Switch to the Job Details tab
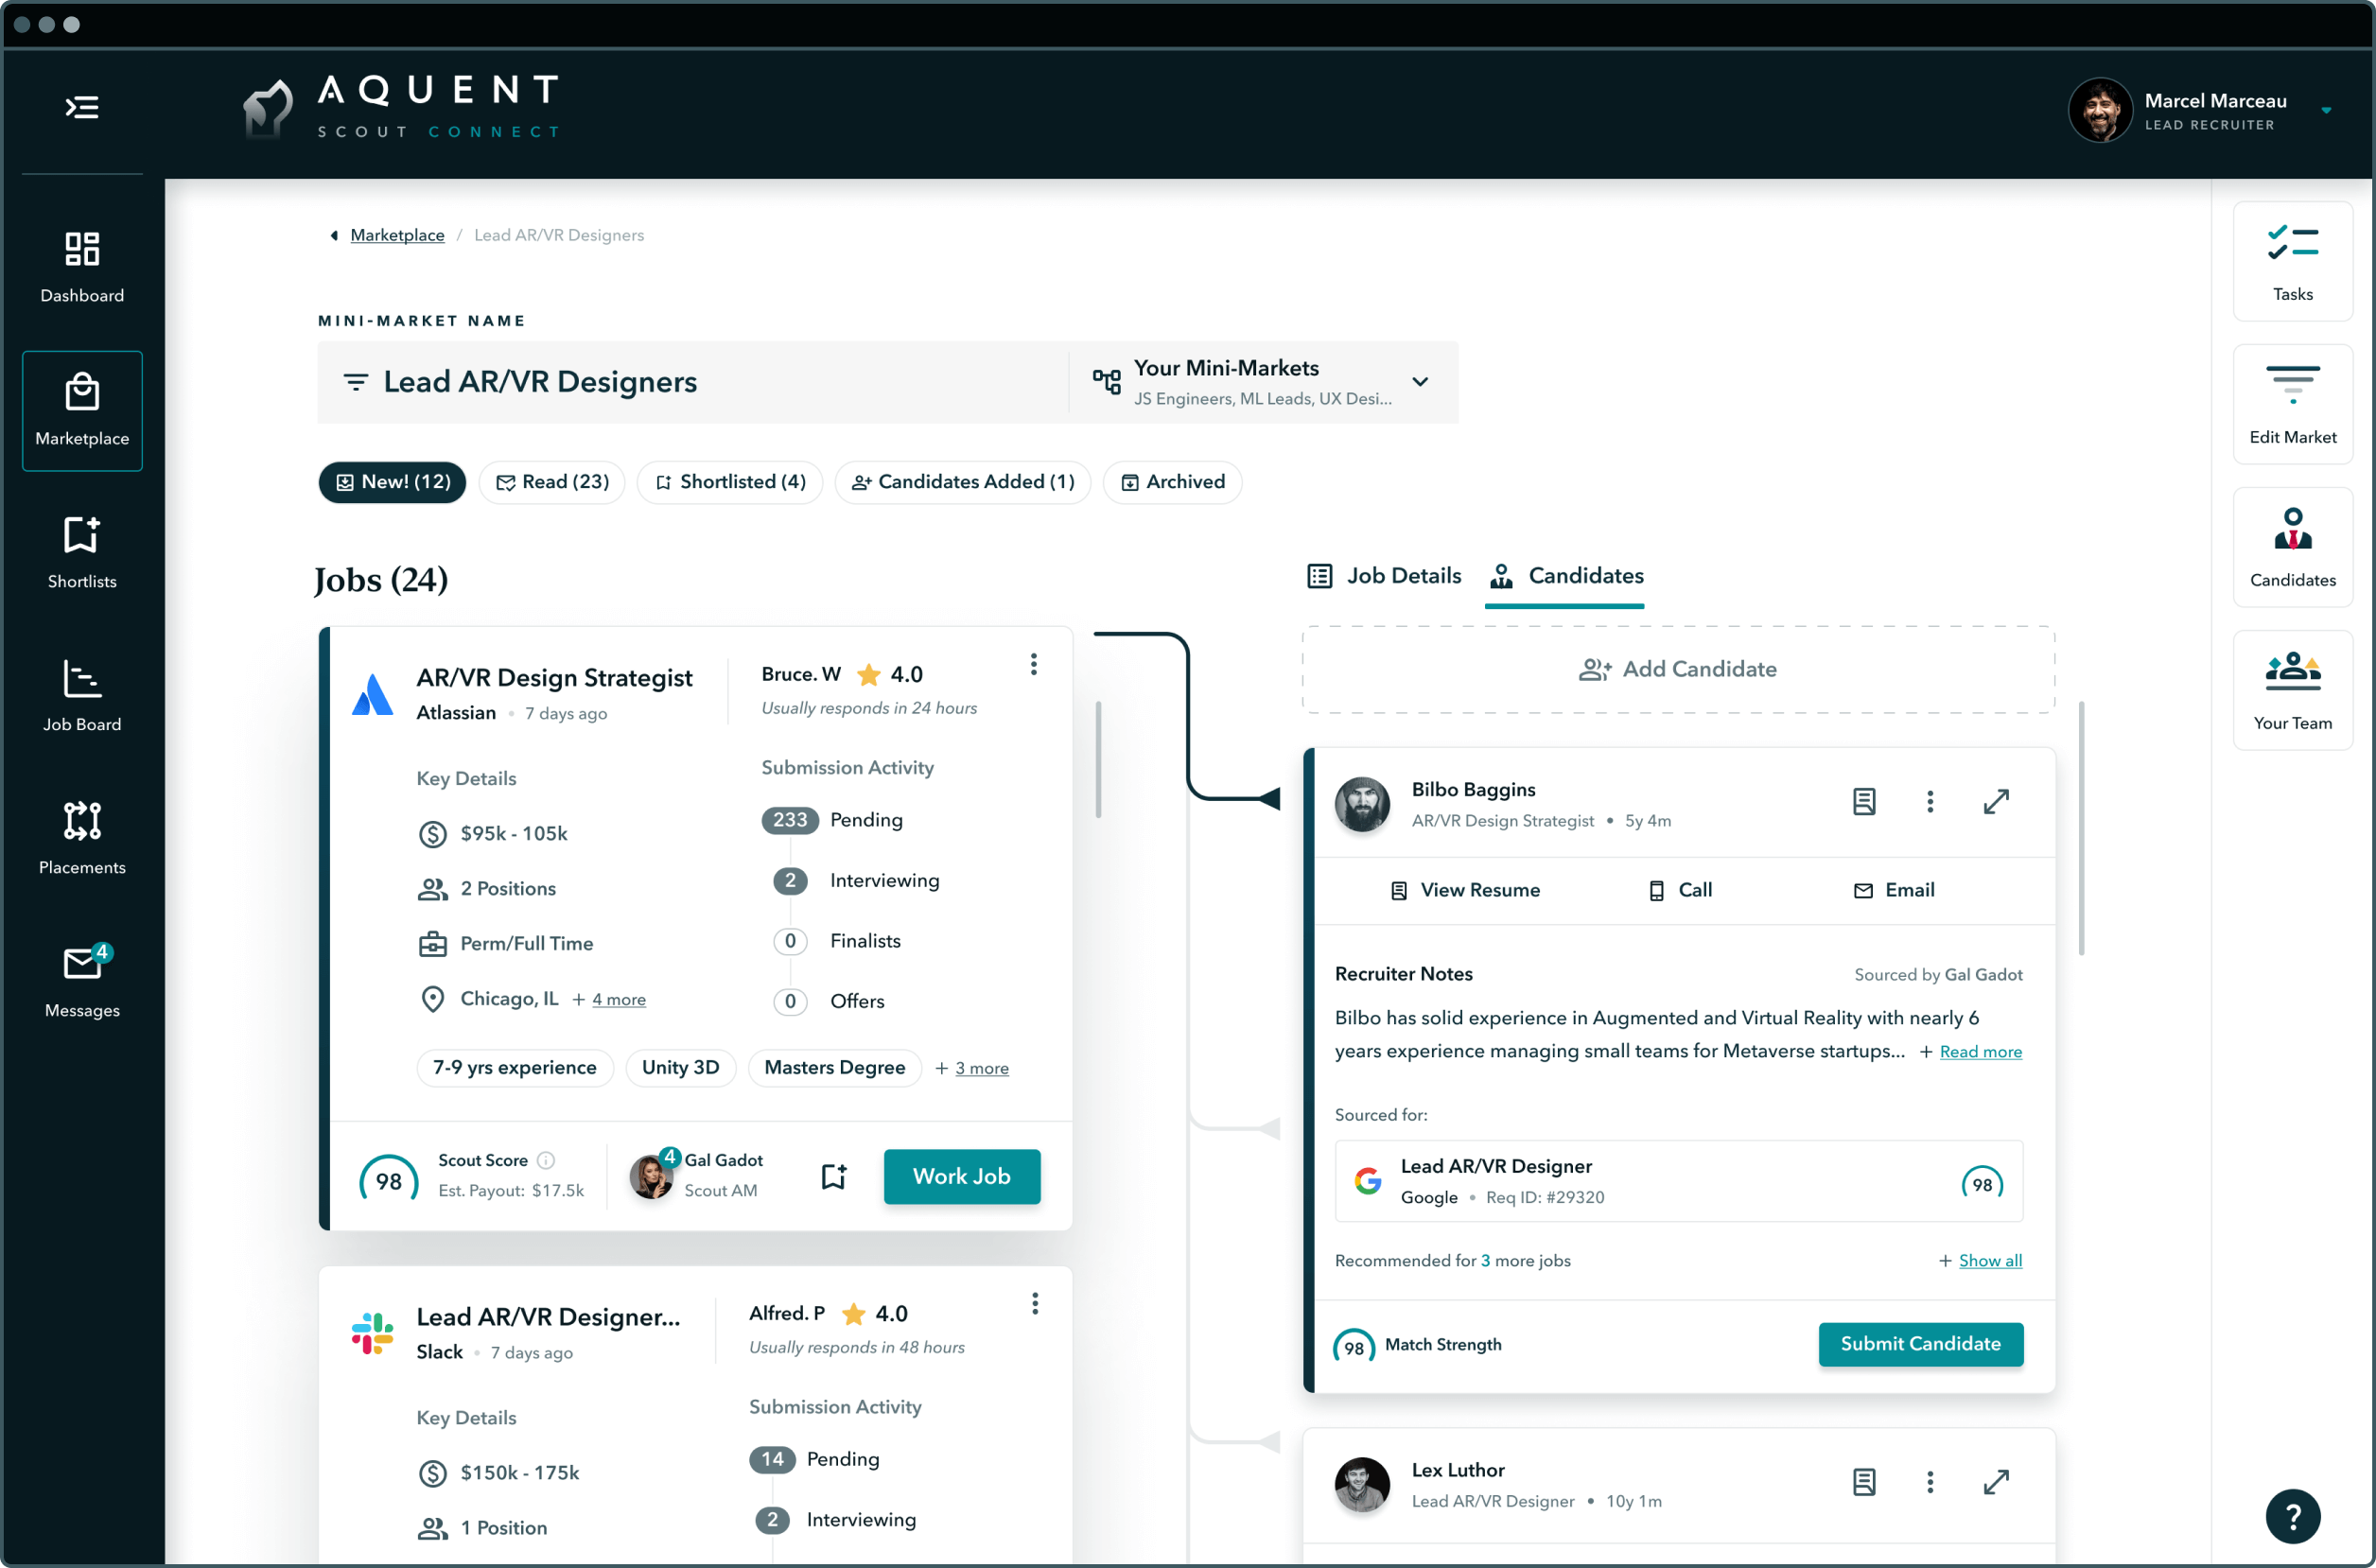 pos(1384,576)
